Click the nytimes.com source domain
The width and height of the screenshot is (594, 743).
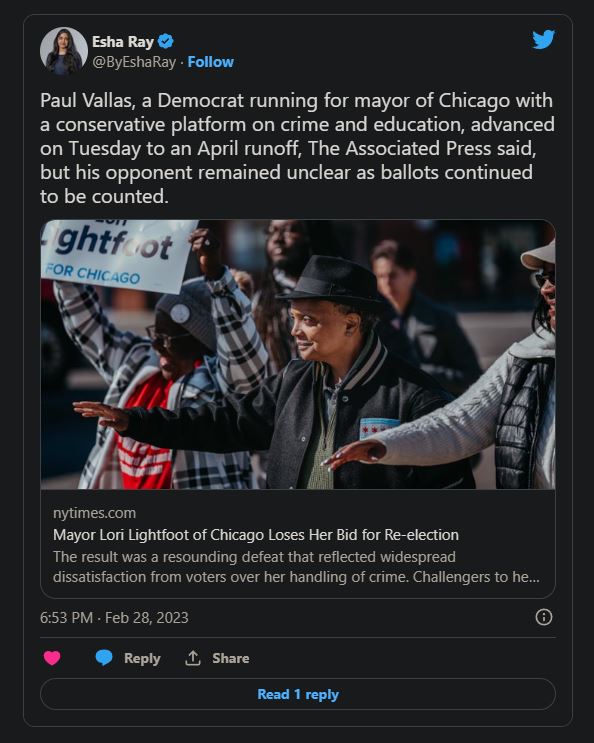(94, 513)
